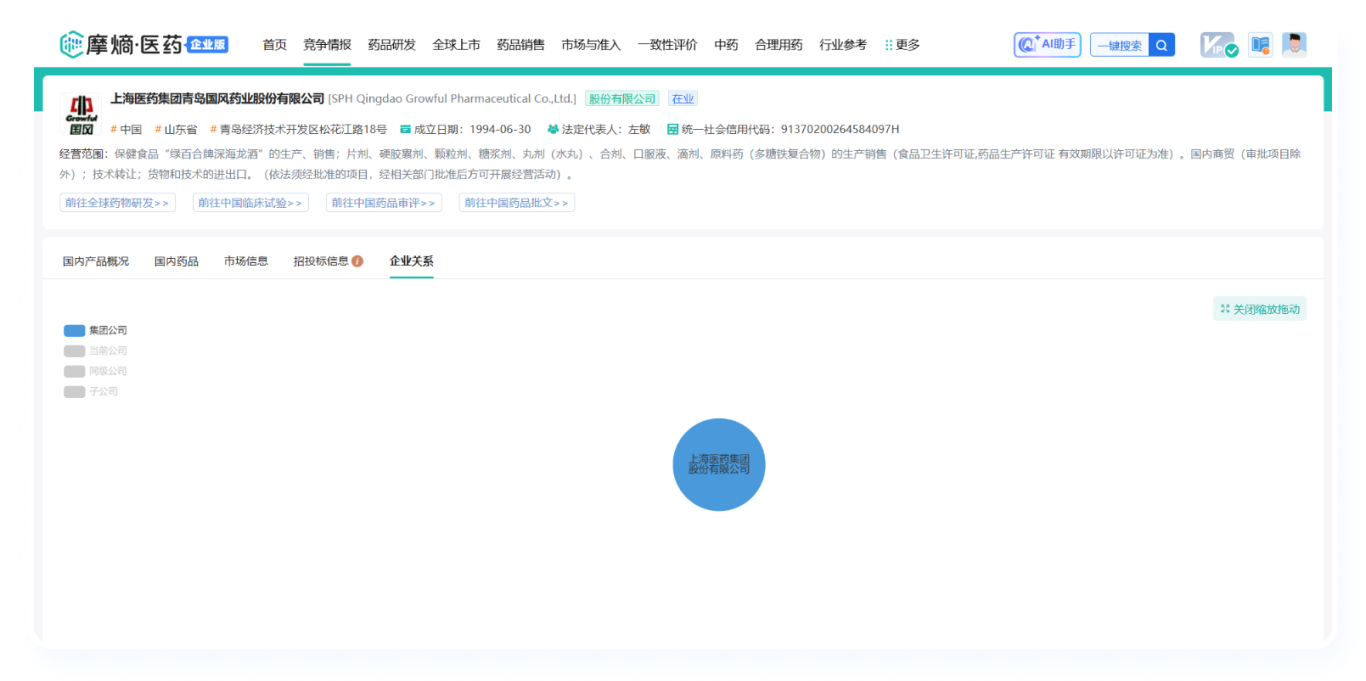Follow the 前往全球药物研发 link

coord(118,203)
